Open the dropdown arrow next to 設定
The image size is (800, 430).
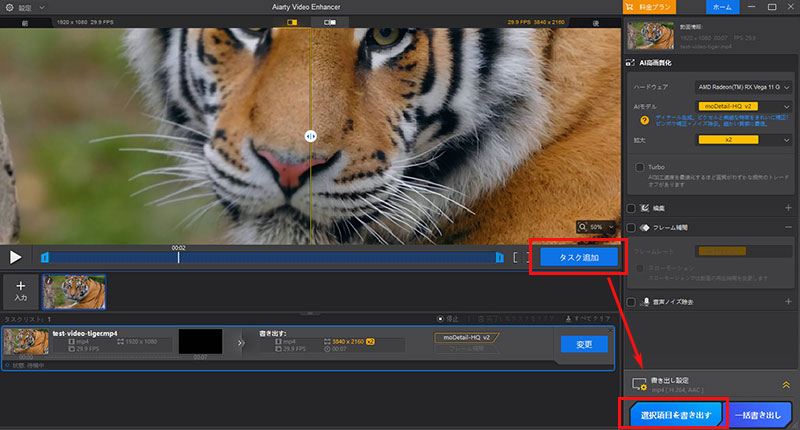42,8
